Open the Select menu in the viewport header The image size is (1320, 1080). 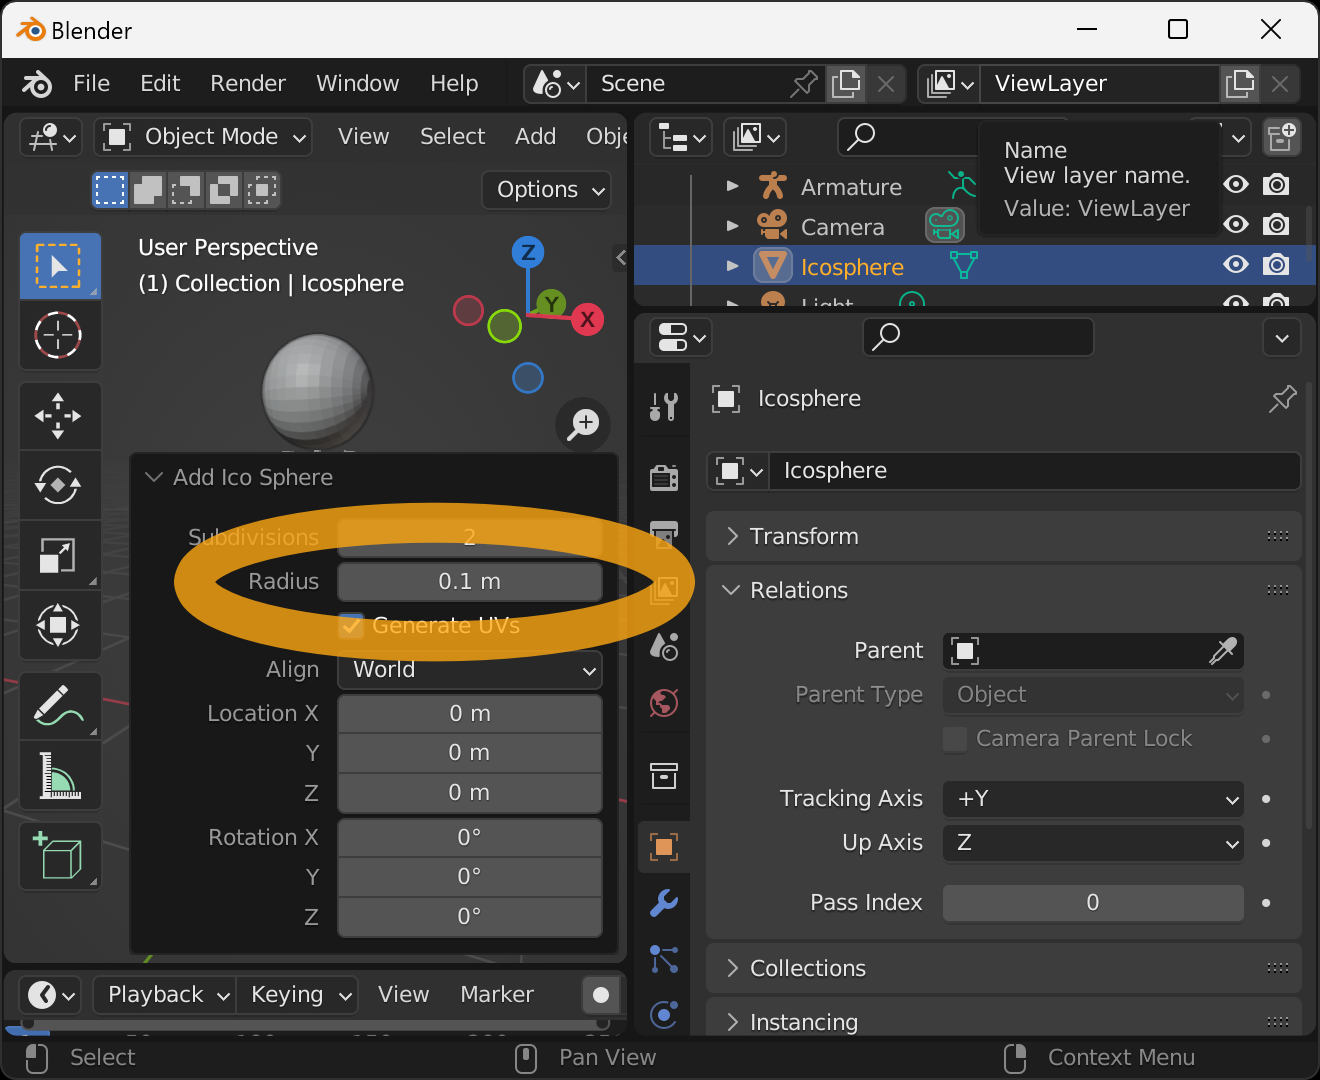point(452,136)
